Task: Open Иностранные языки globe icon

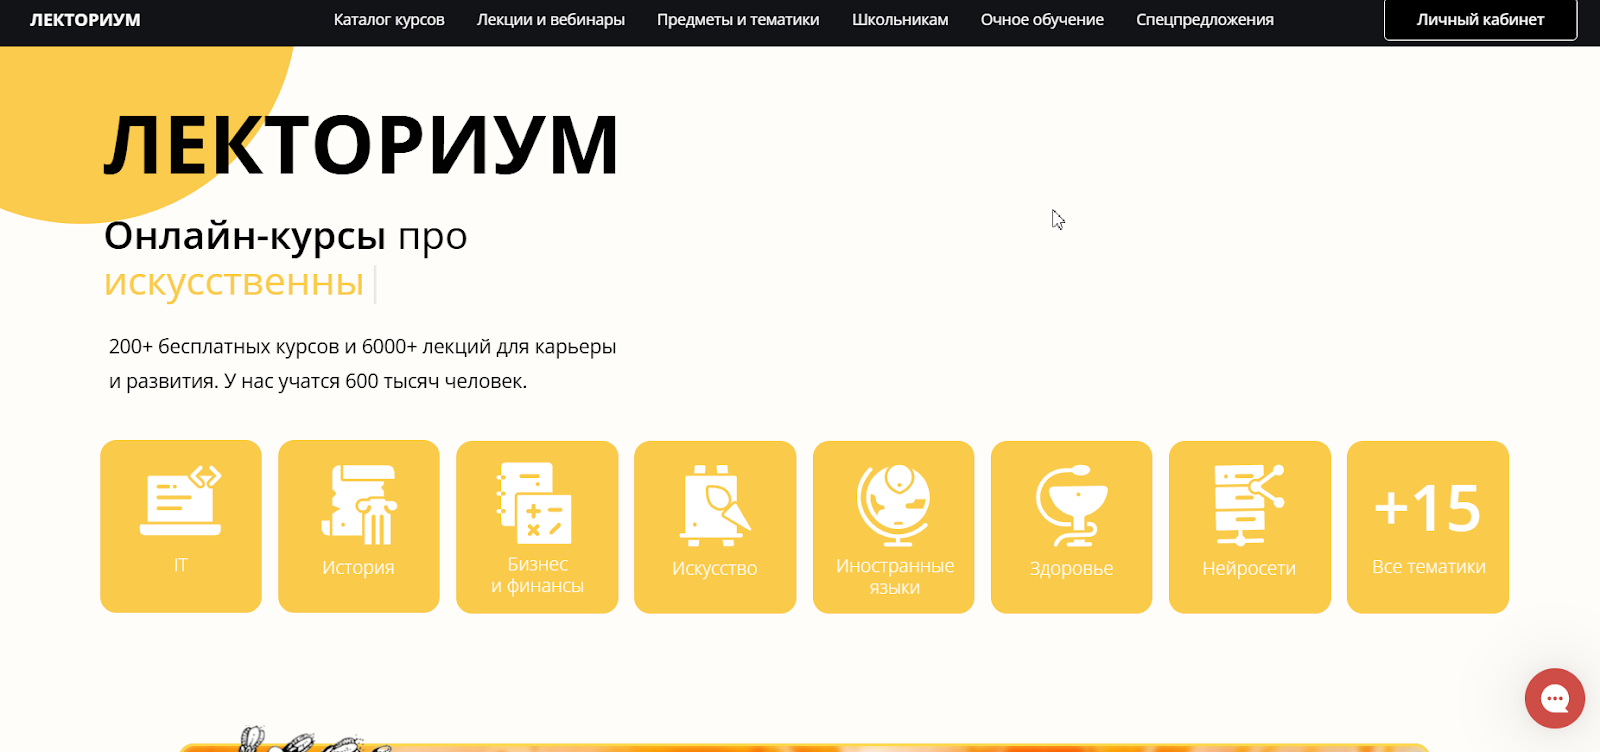Action: click(x=894, y=505)
